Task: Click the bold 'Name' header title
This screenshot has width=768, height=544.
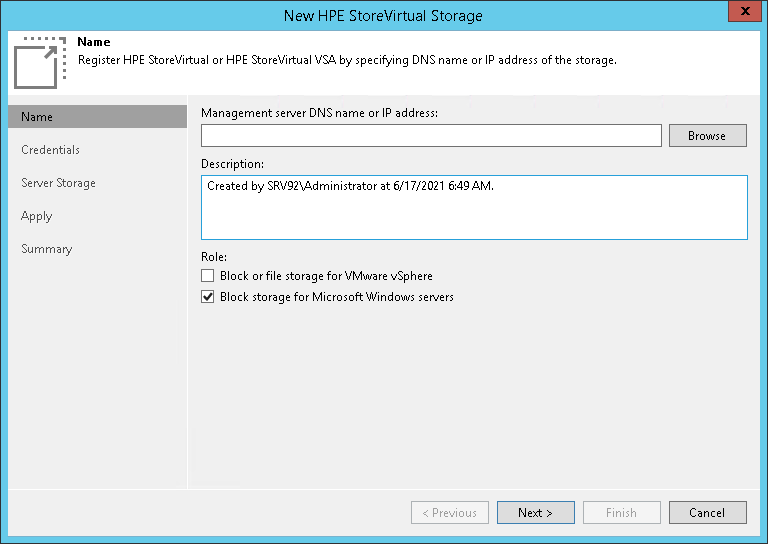Action: pyautogui.click(x=94, y=42)
